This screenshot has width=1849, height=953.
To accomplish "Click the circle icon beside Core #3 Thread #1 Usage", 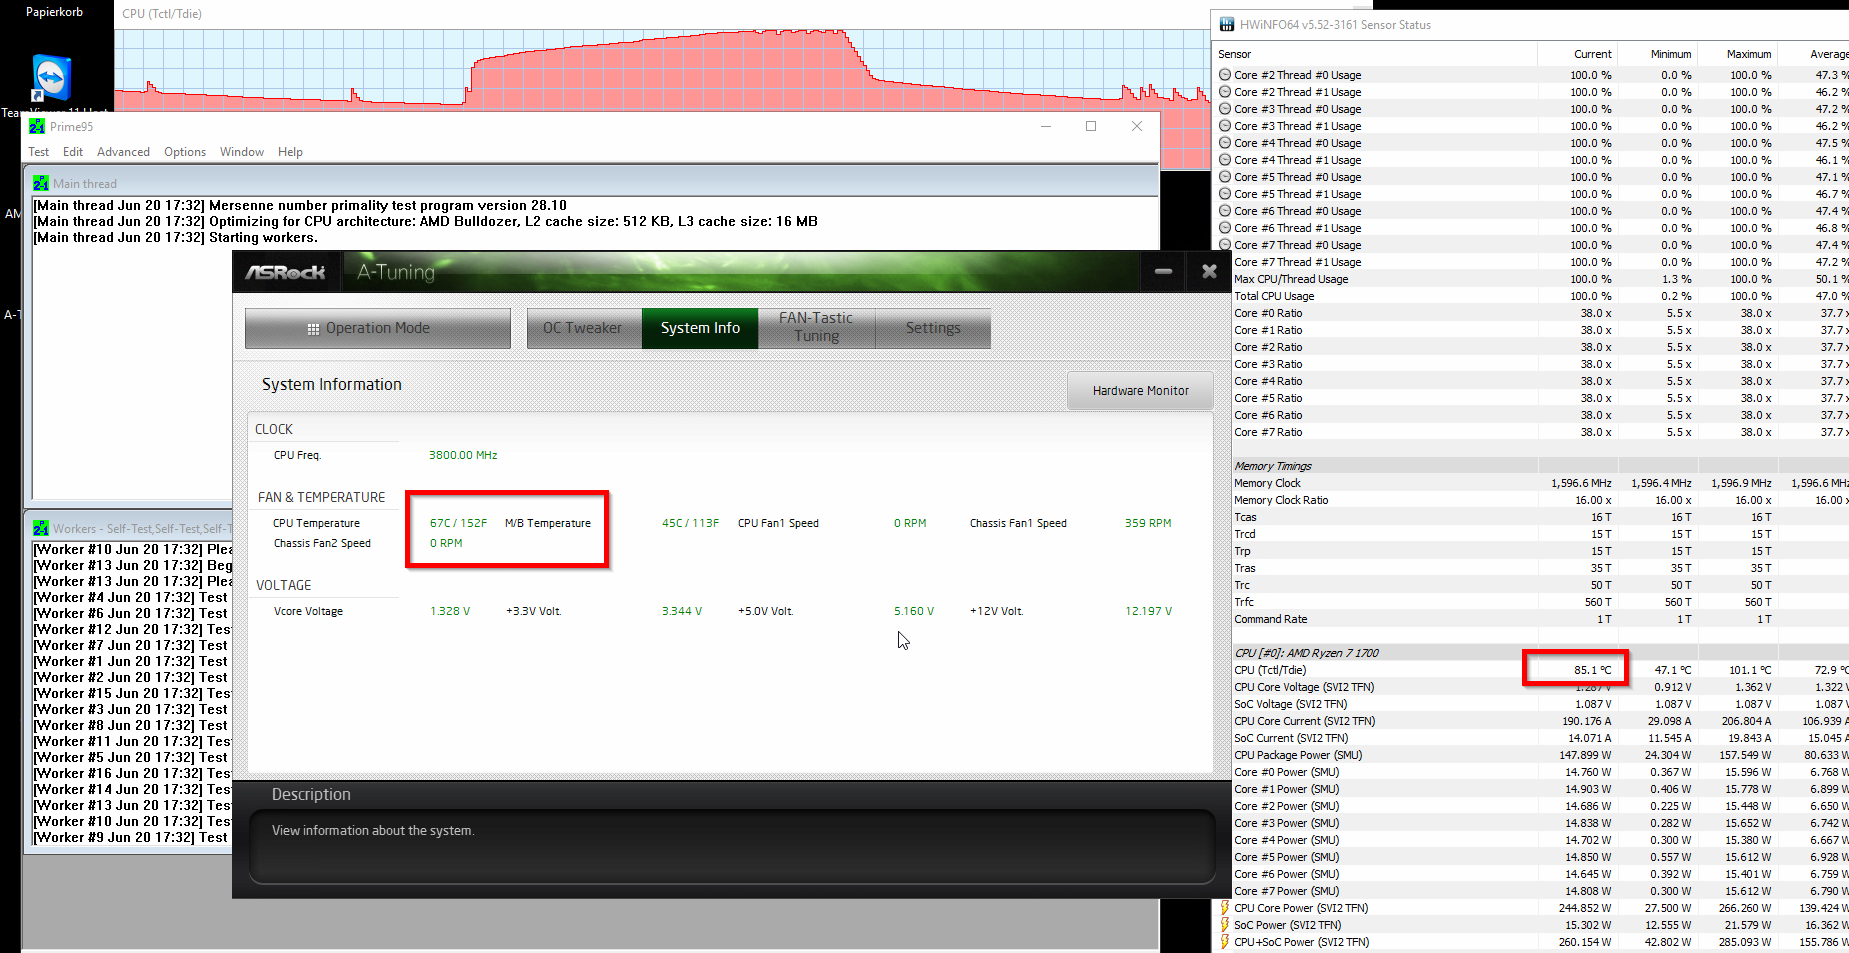I will point(1225,126).
